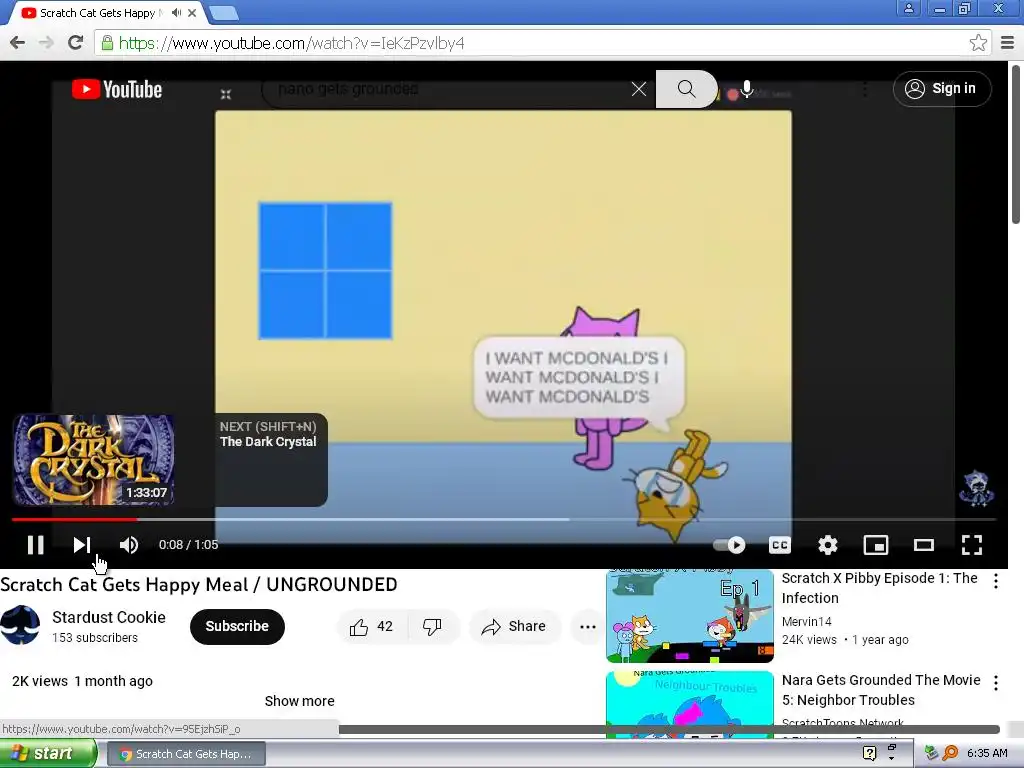Viewport: 1024px width, 768px height.
Task: Pause the video playback
Action: click(36, 545)
